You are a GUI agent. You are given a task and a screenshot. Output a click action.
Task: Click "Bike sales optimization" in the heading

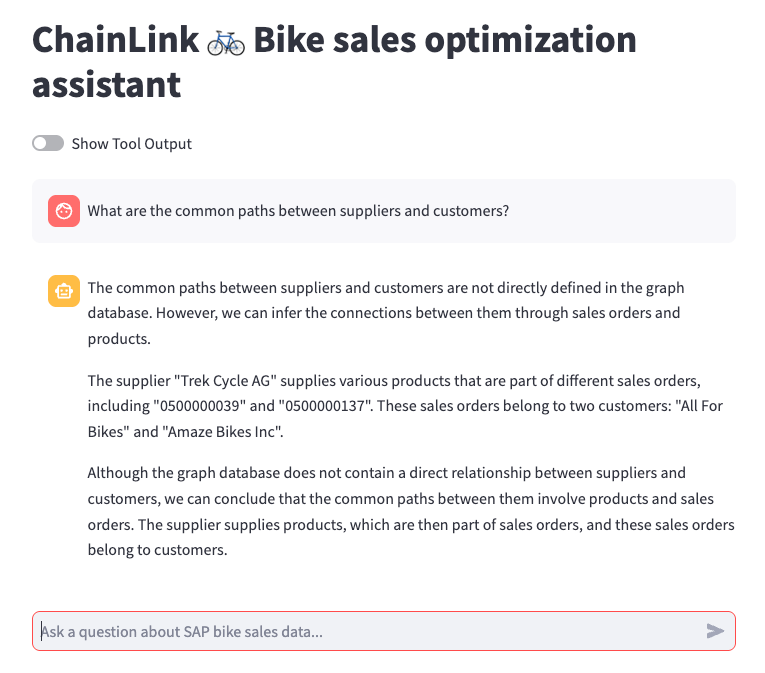pos(445,41)
